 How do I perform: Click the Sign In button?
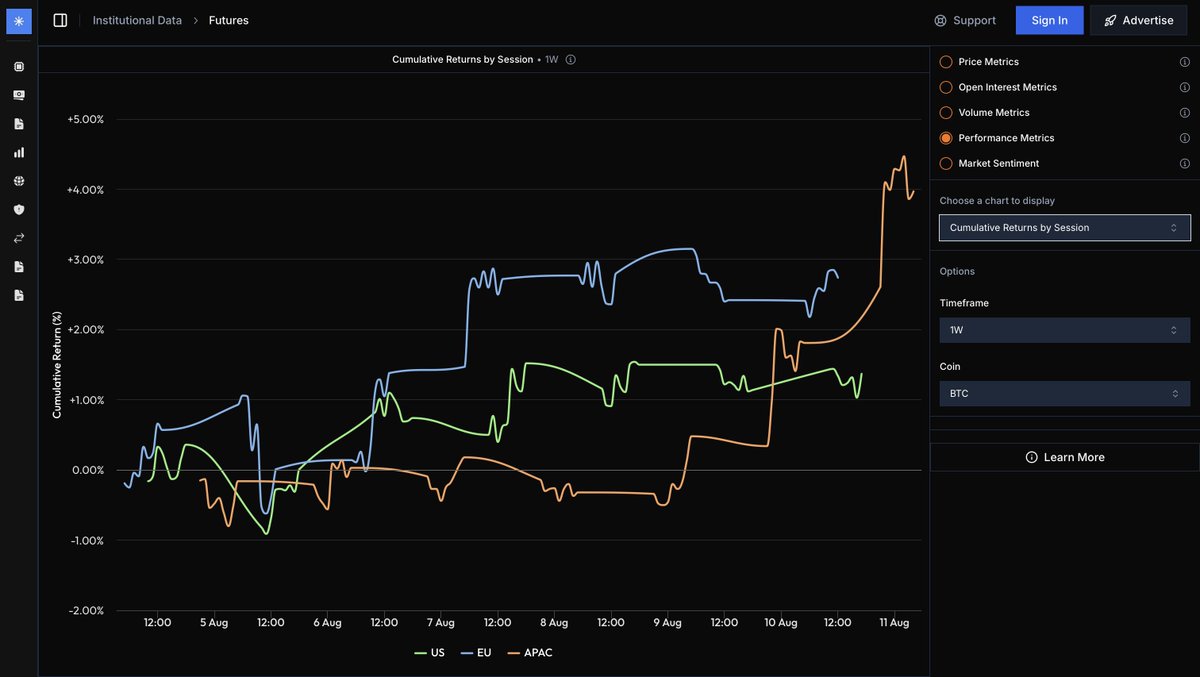point(1050,20)
